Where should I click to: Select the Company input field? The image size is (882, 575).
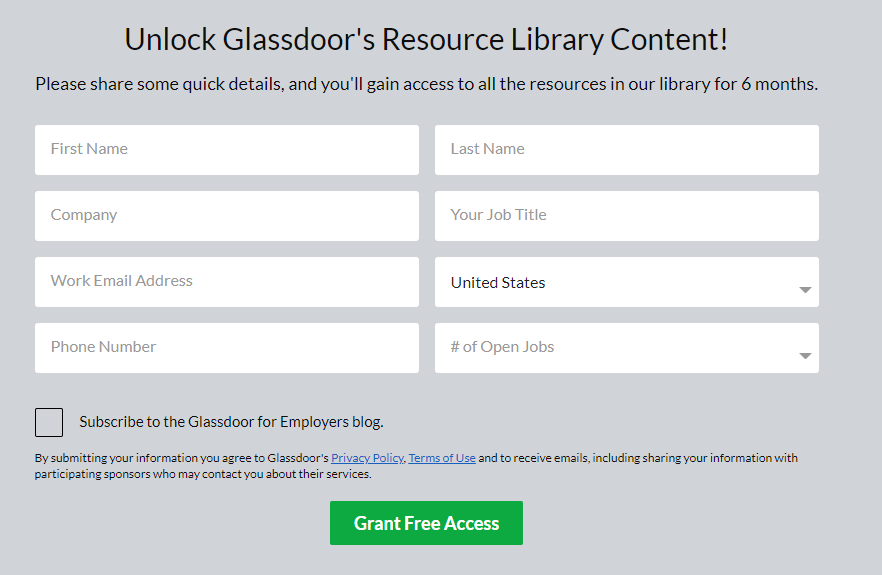(226, 216)
